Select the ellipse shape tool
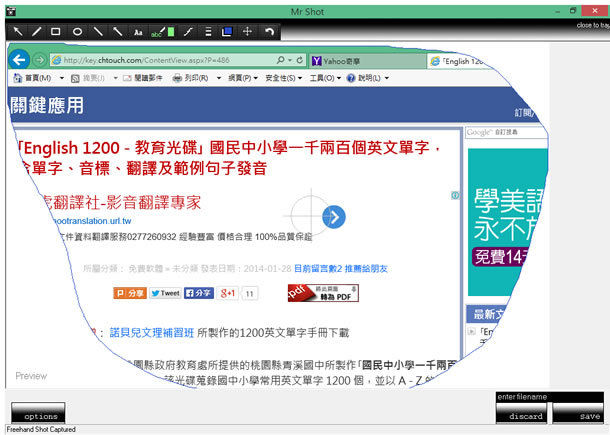Screen dimensions: 610x435 [x=77, y=32]
